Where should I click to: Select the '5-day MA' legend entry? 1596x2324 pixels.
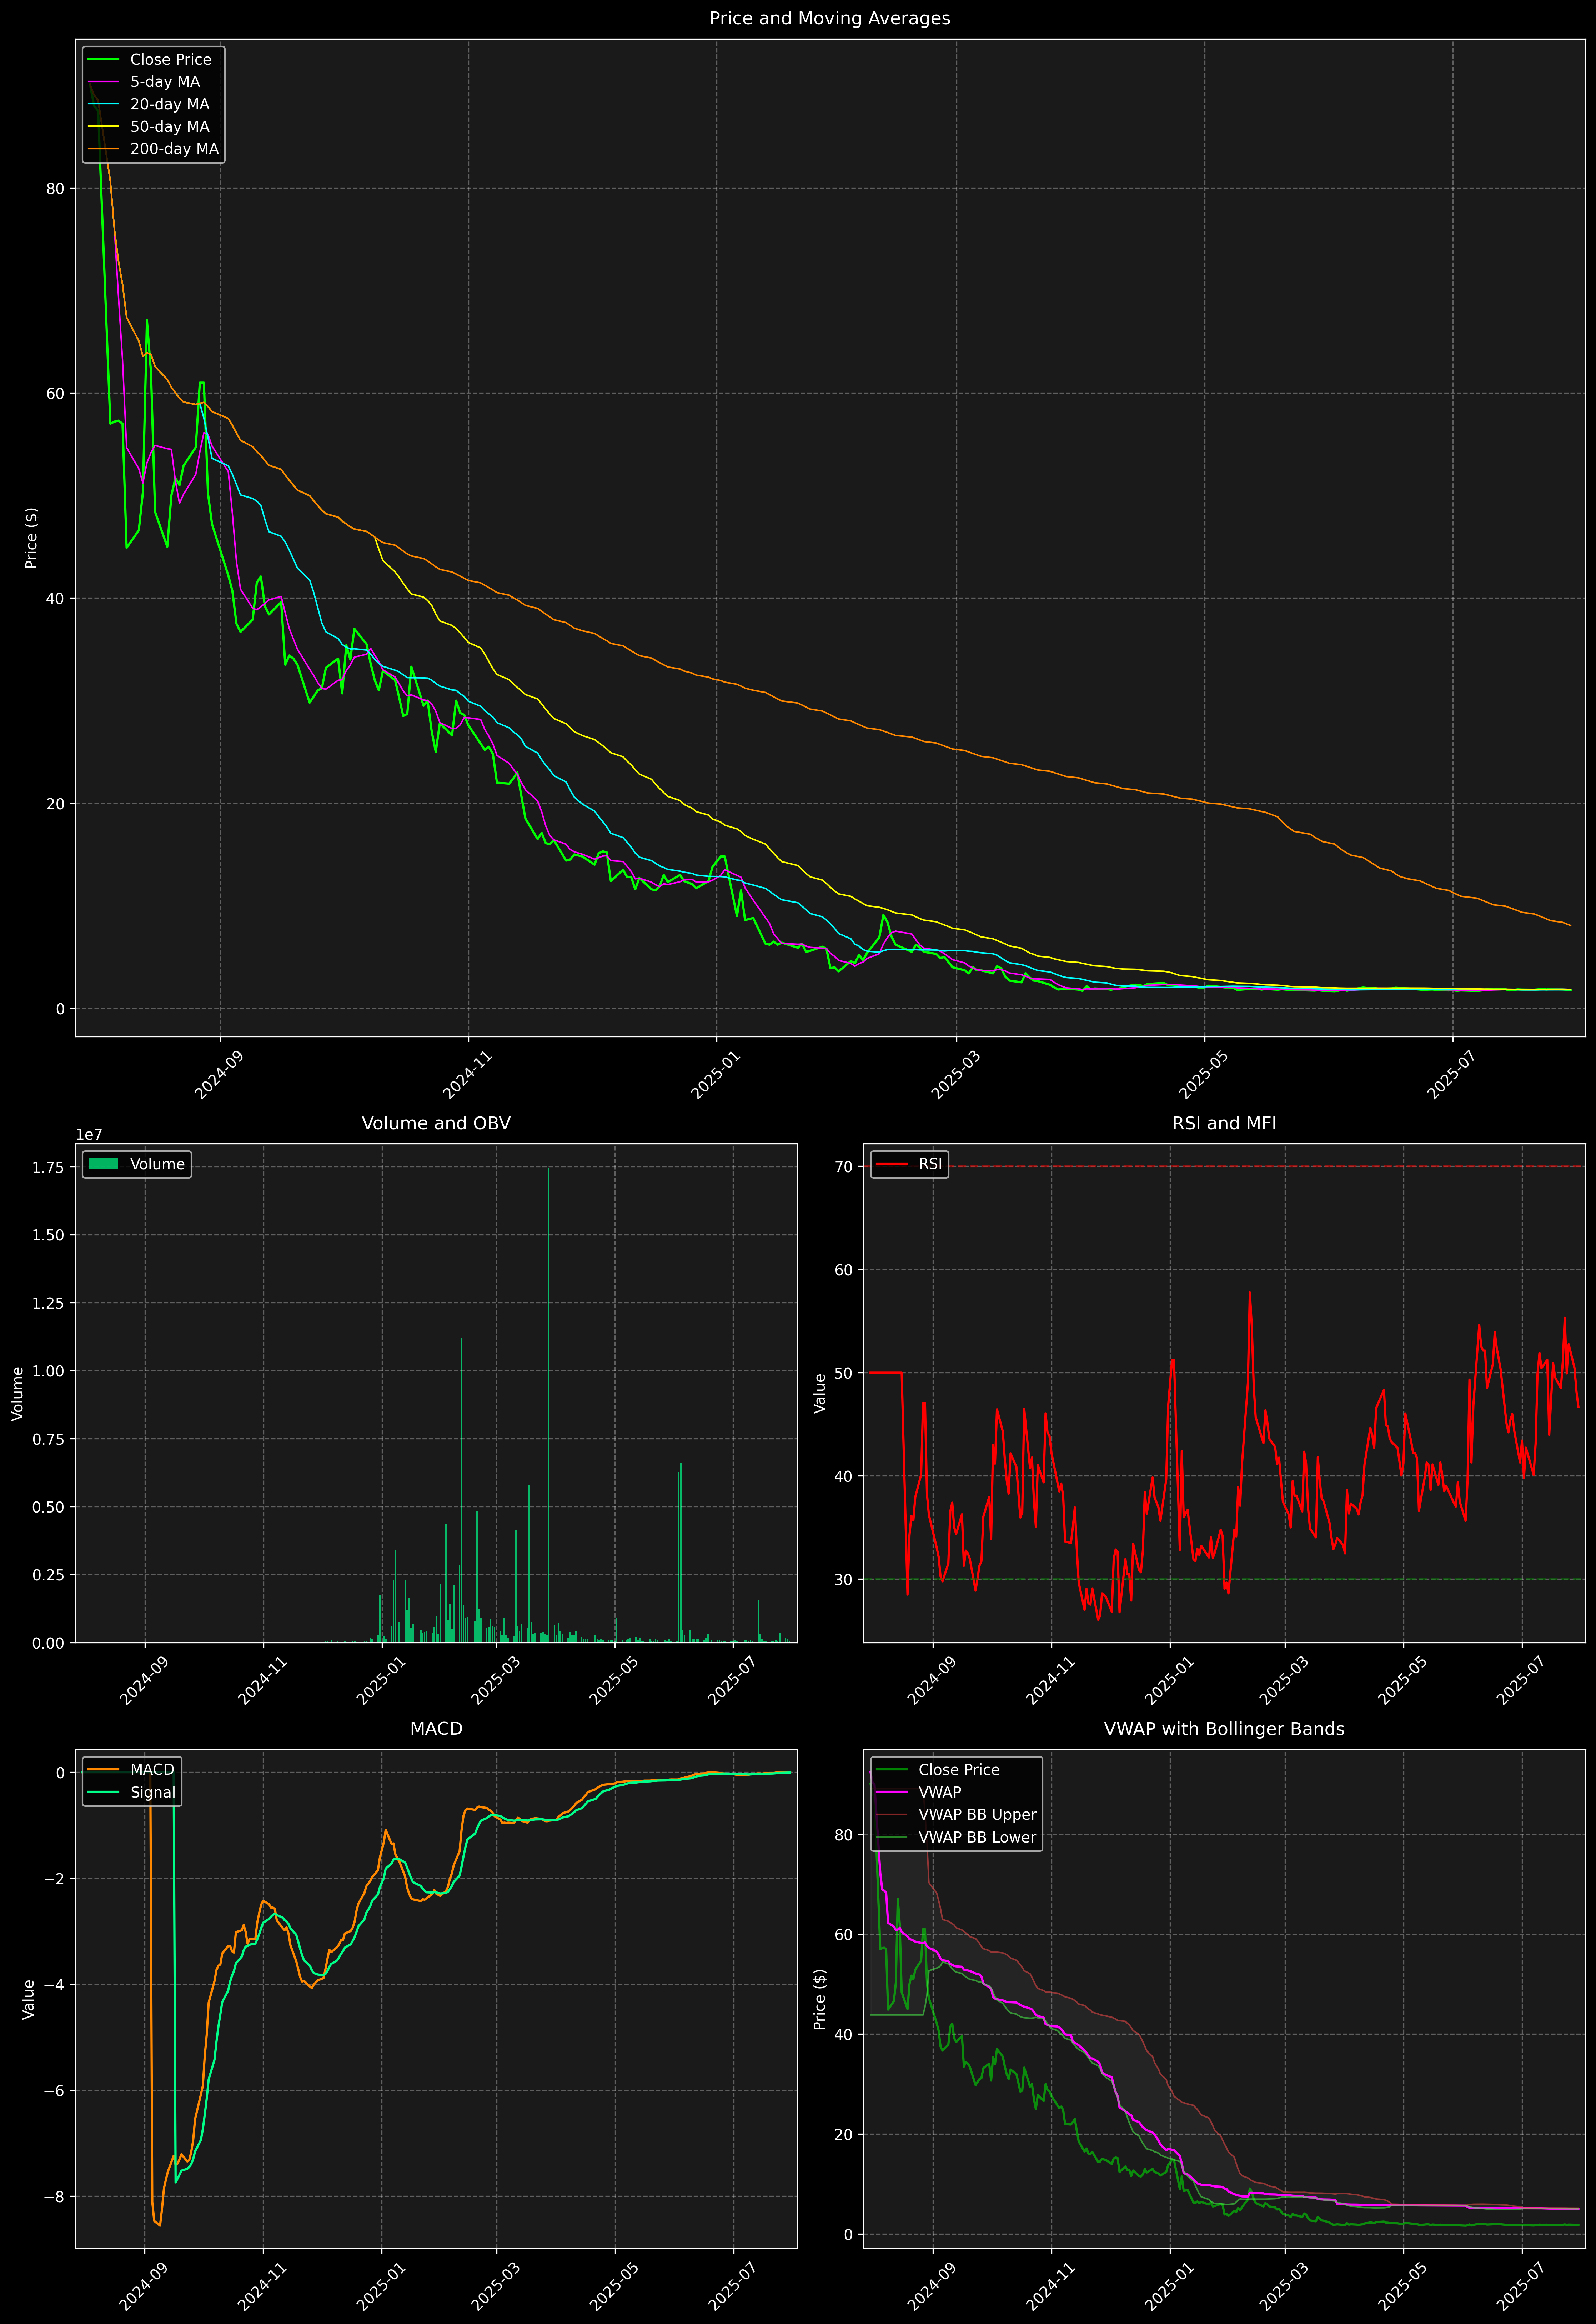144,82
